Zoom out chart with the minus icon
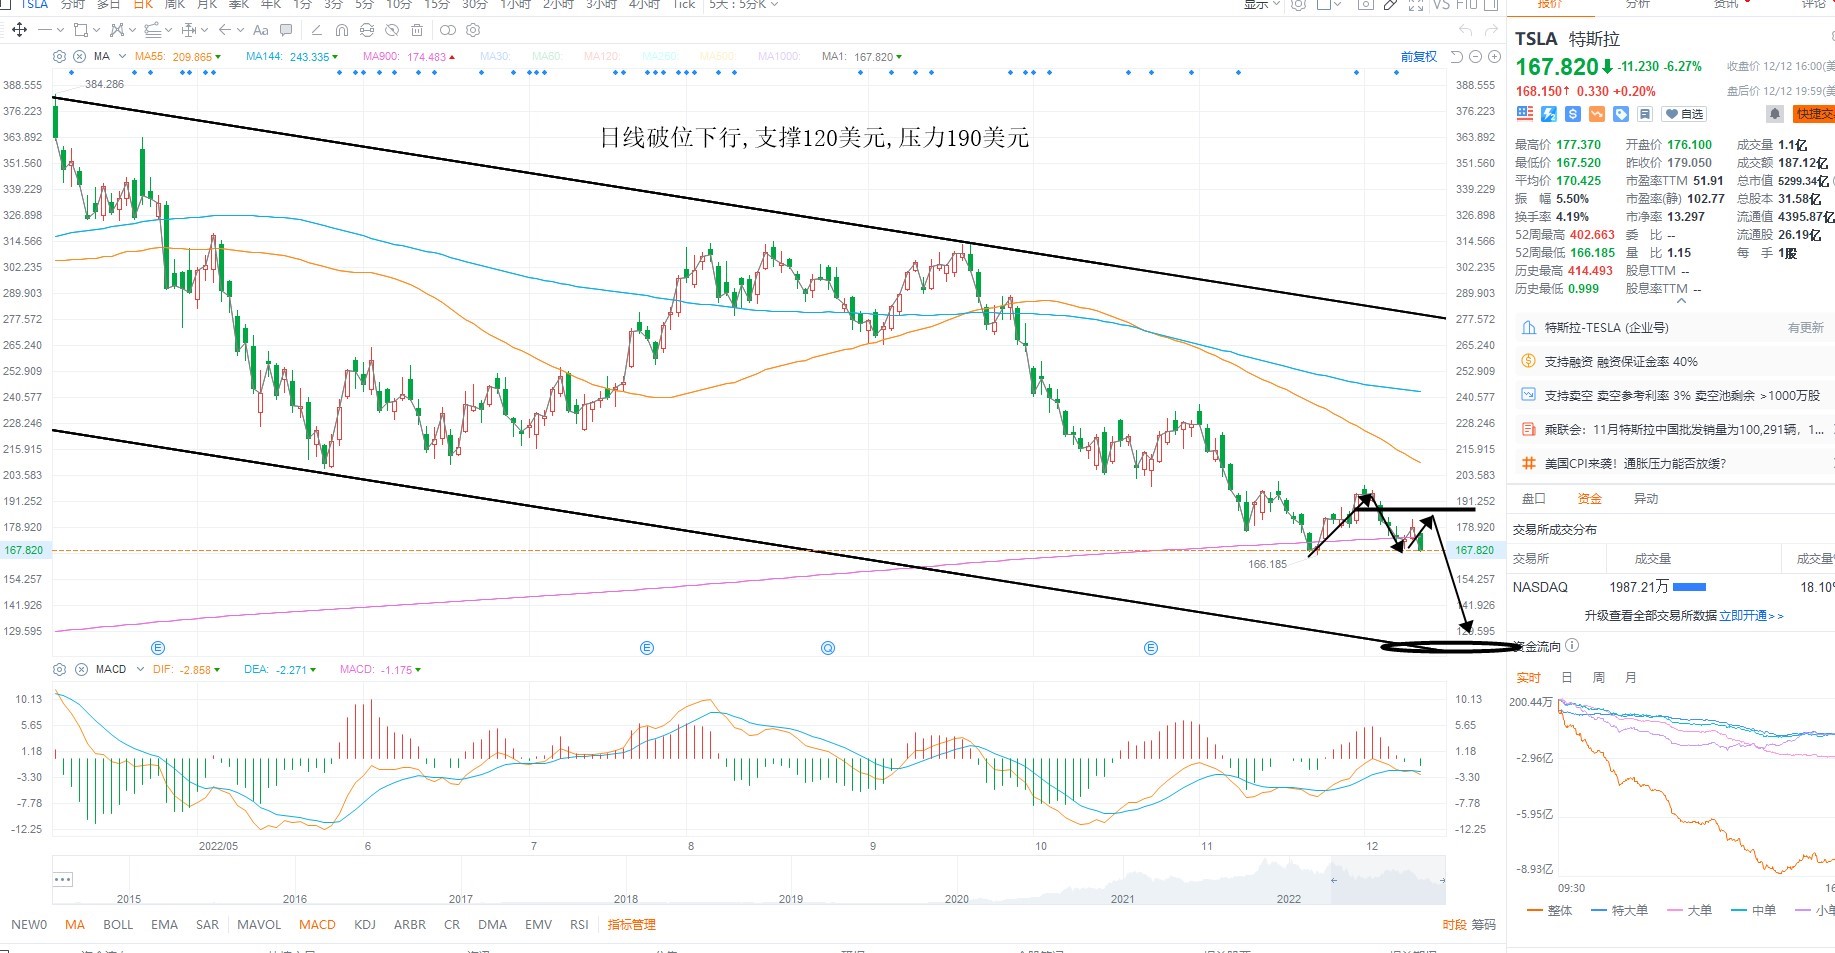 [1474, 56]
